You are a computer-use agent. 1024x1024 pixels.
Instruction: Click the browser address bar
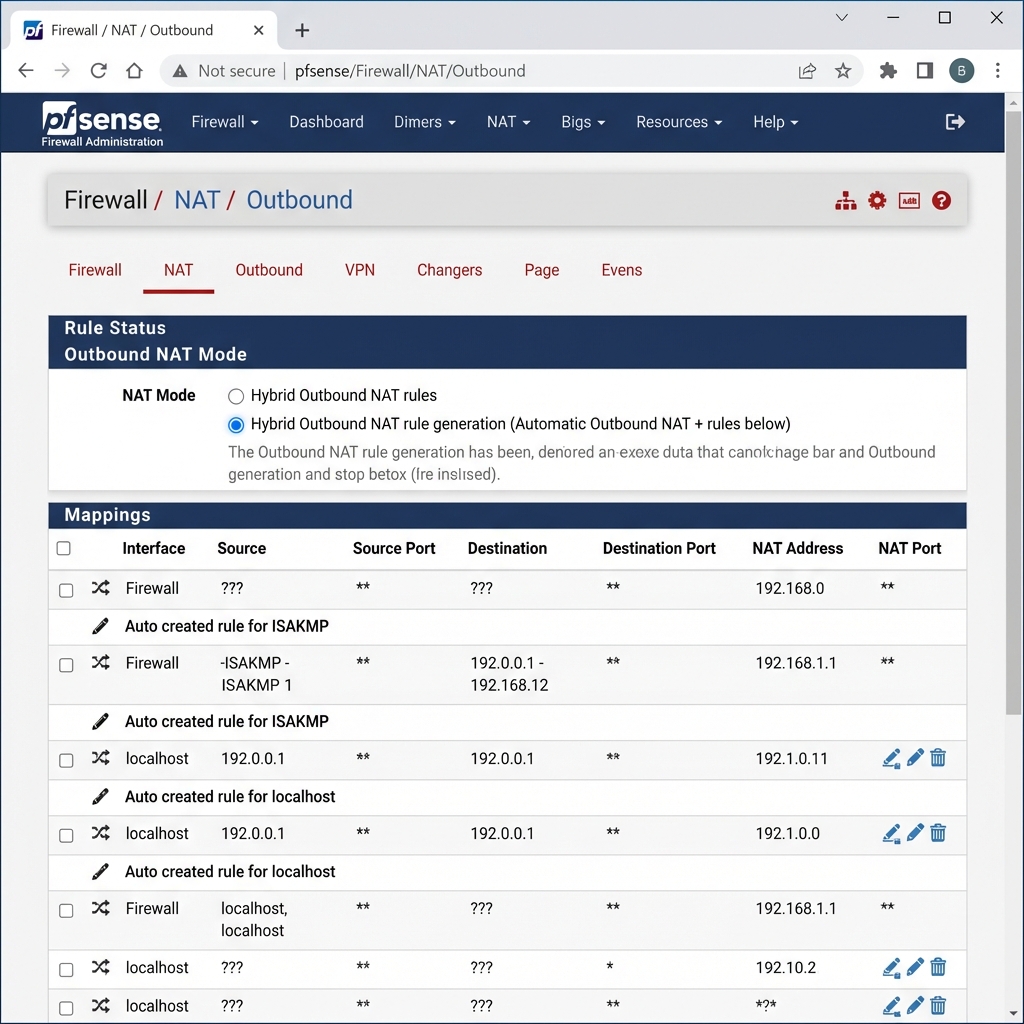tap(530, 71)
